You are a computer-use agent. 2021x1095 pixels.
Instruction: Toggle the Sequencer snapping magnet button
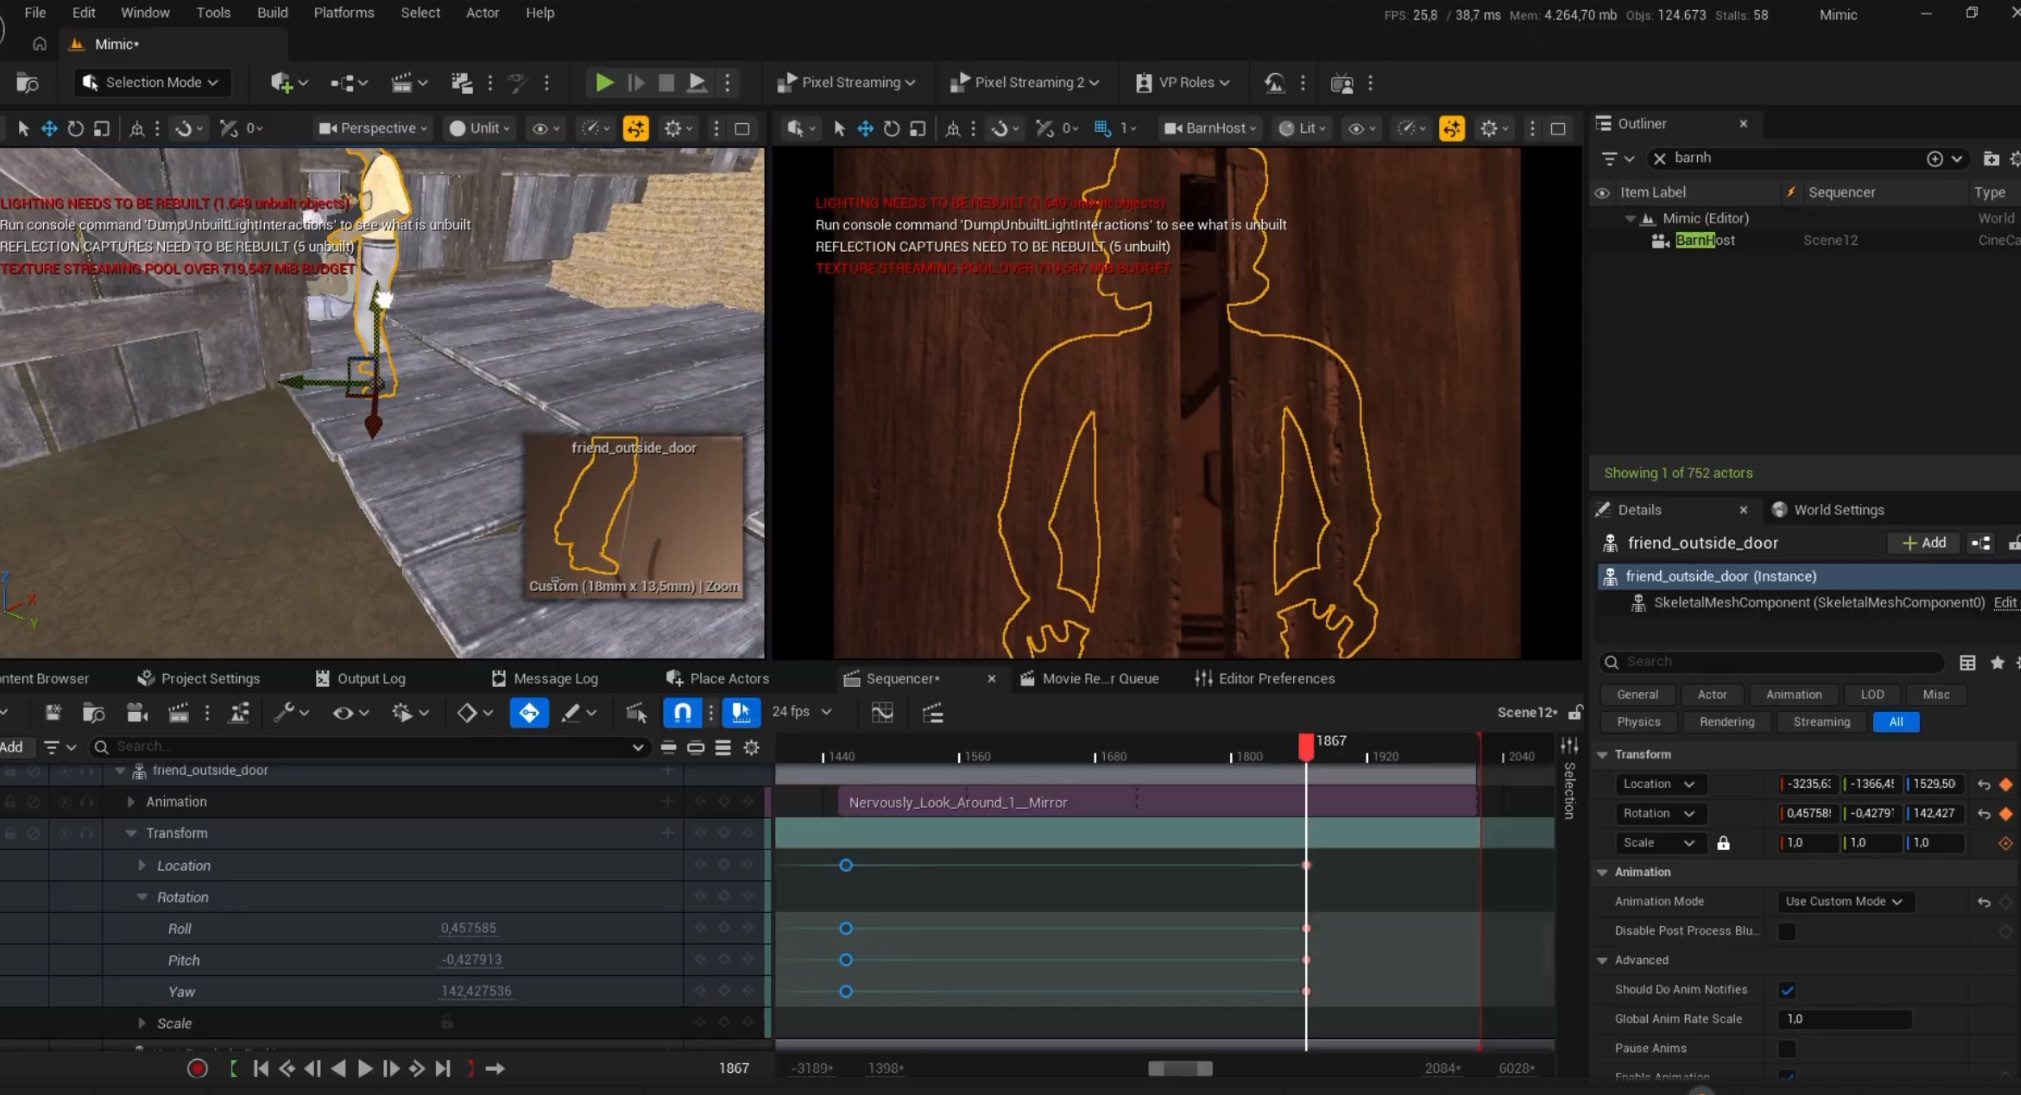pos(682,713)
